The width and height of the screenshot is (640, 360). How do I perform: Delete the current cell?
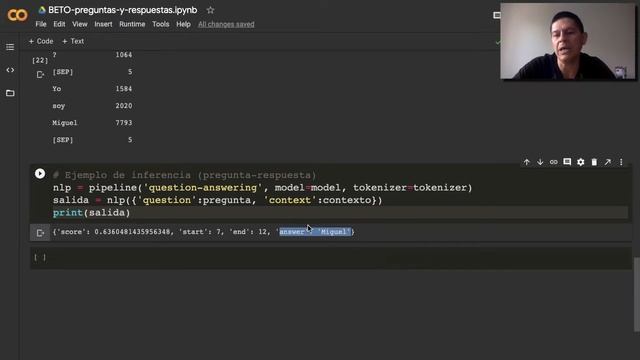[594, 162]
